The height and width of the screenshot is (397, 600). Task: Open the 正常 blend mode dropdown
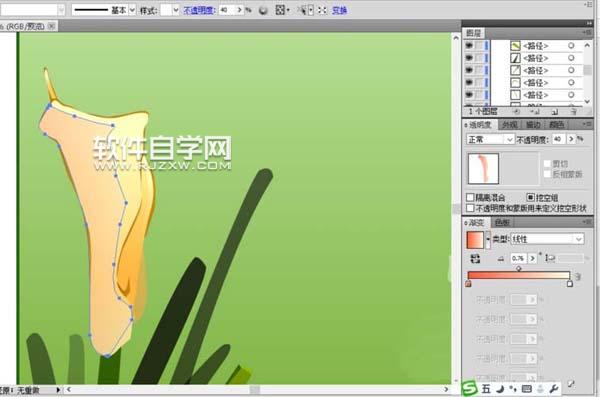pyautogui.click(x=510, y=140)
